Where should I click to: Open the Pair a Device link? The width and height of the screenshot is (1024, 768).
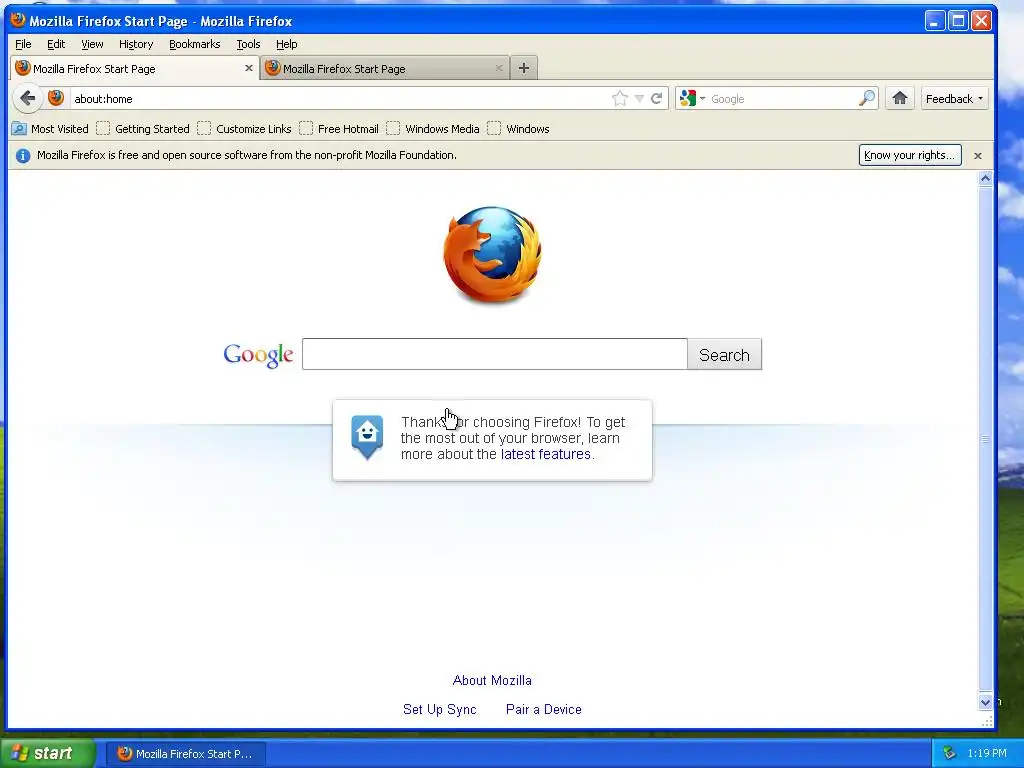pos(543,709)
